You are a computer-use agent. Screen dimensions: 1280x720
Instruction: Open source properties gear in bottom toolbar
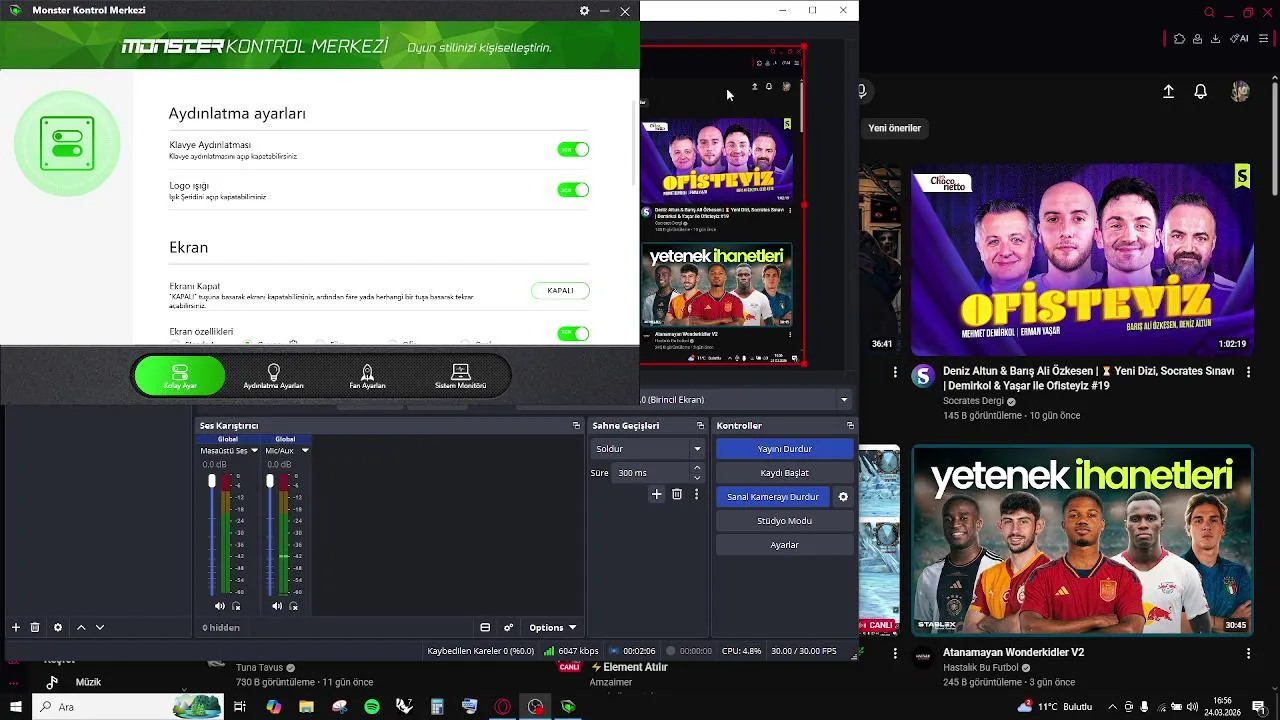(x=58, y=627)
